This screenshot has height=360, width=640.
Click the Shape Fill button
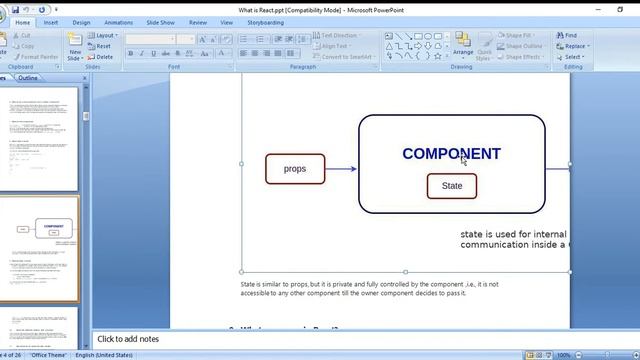[x=516, y=36]
